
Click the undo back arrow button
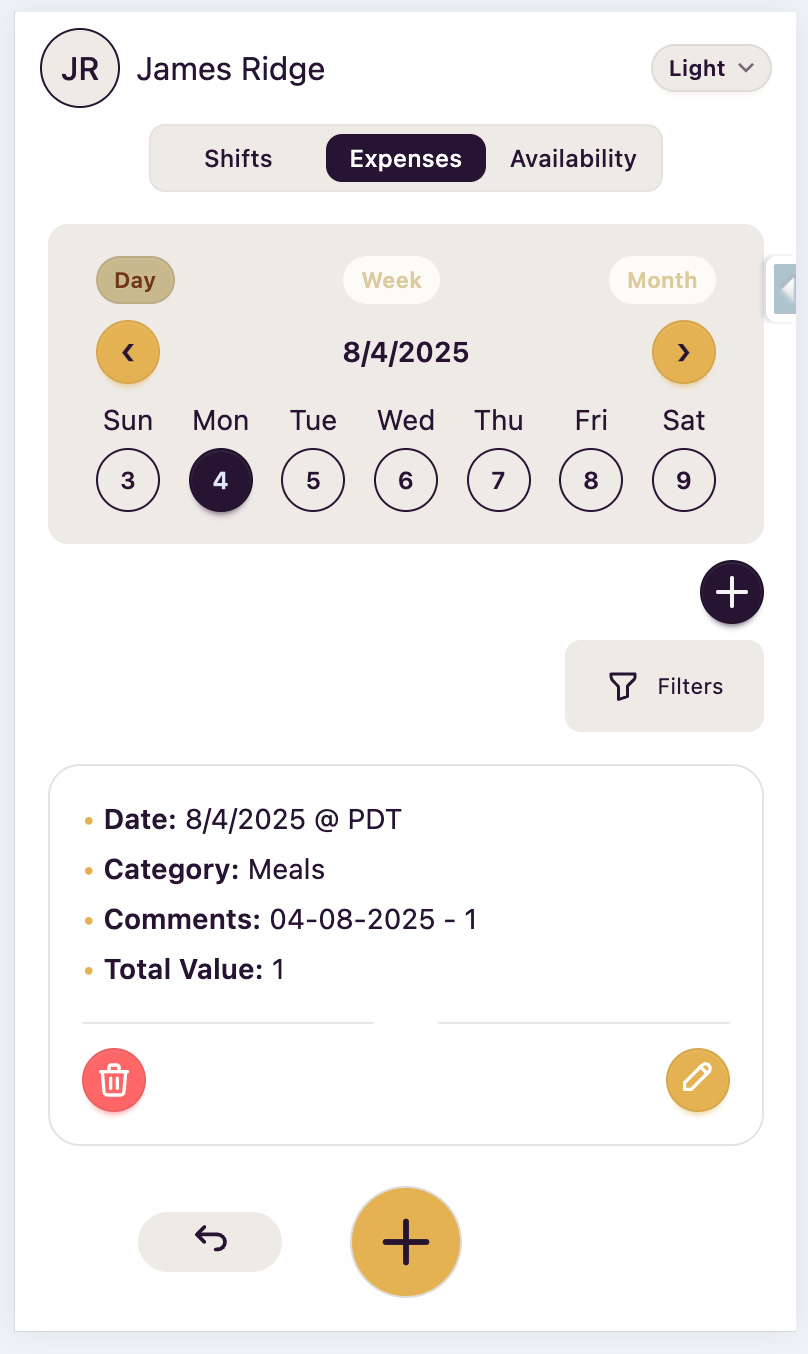click(210, 1241)
